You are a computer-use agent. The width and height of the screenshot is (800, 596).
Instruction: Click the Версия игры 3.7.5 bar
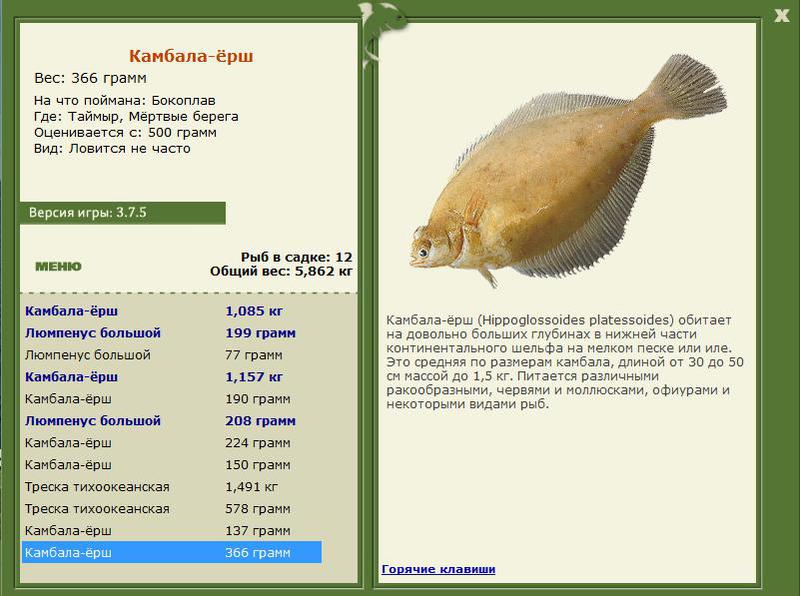(122, 213)
